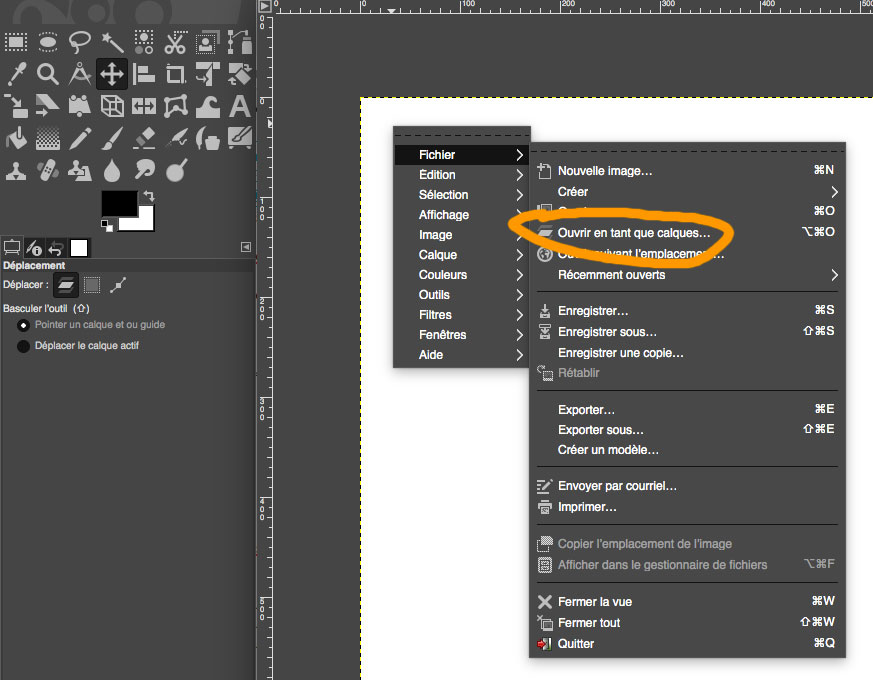Pick the Fuzzy Select magic wand tool
873x680 pixels.
point(112,42)
